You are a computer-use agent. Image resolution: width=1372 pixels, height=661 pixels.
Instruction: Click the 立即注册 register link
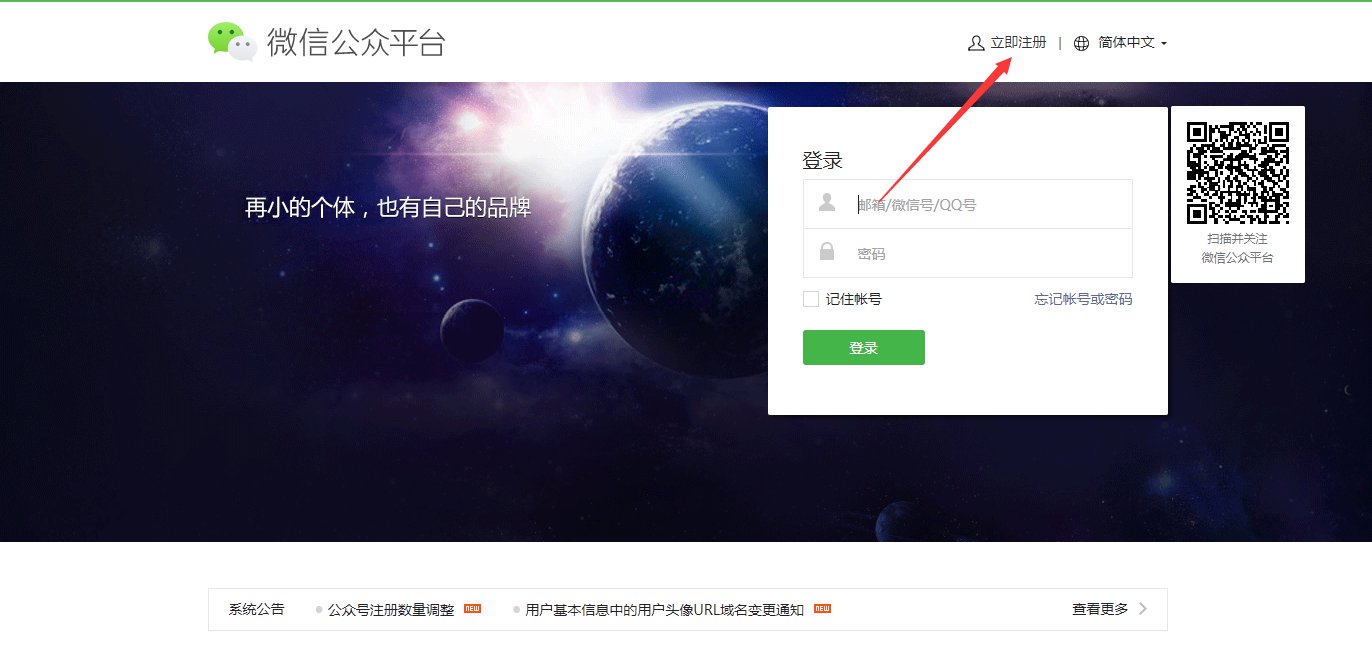click(x=1018, y=43)
